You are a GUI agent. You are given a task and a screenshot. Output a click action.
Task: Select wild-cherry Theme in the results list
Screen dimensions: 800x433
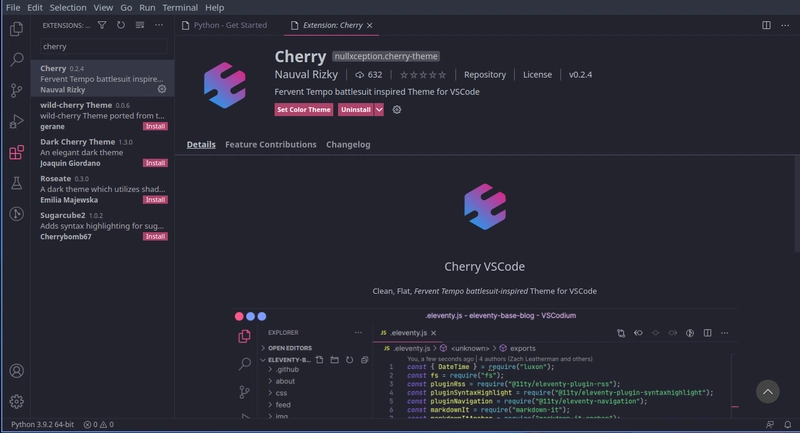click(103, 115)
